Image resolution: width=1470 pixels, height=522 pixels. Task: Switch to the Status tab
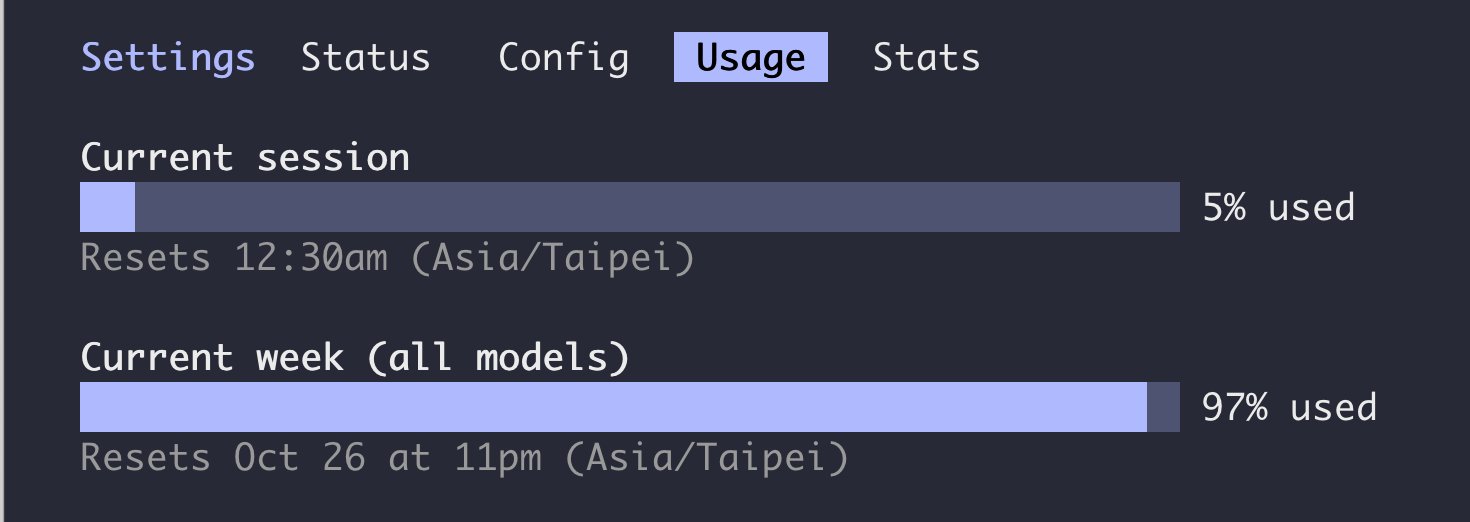pyautogui.click(x=366, y=57)
